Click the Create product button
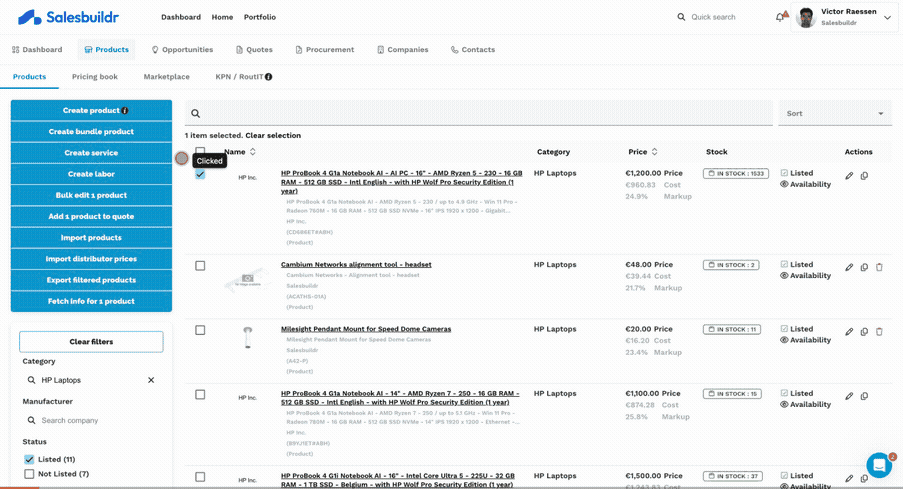The height and width of the screenshot is (489, 903). point(91,111)
